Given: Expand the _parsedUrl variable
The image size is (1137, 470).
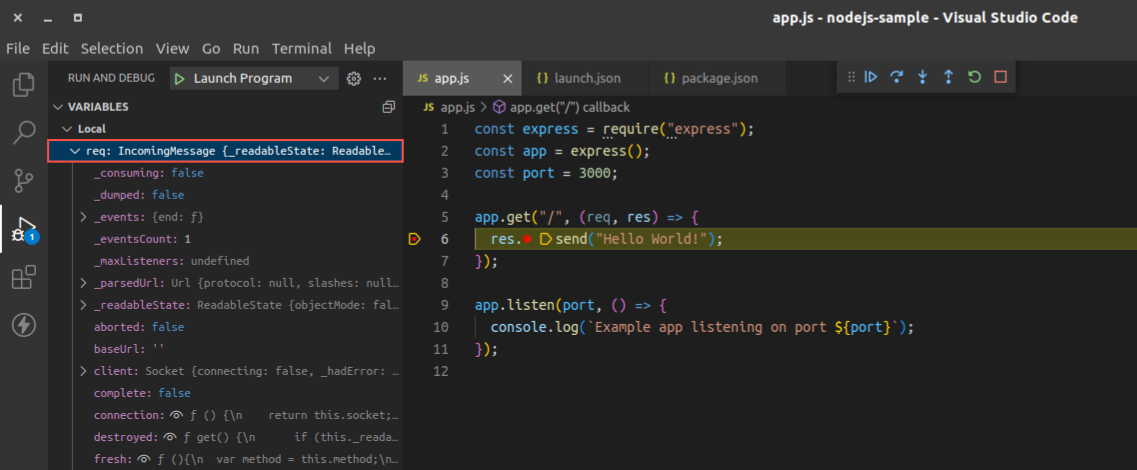Looking at the screenshot, I should (83, 283).
